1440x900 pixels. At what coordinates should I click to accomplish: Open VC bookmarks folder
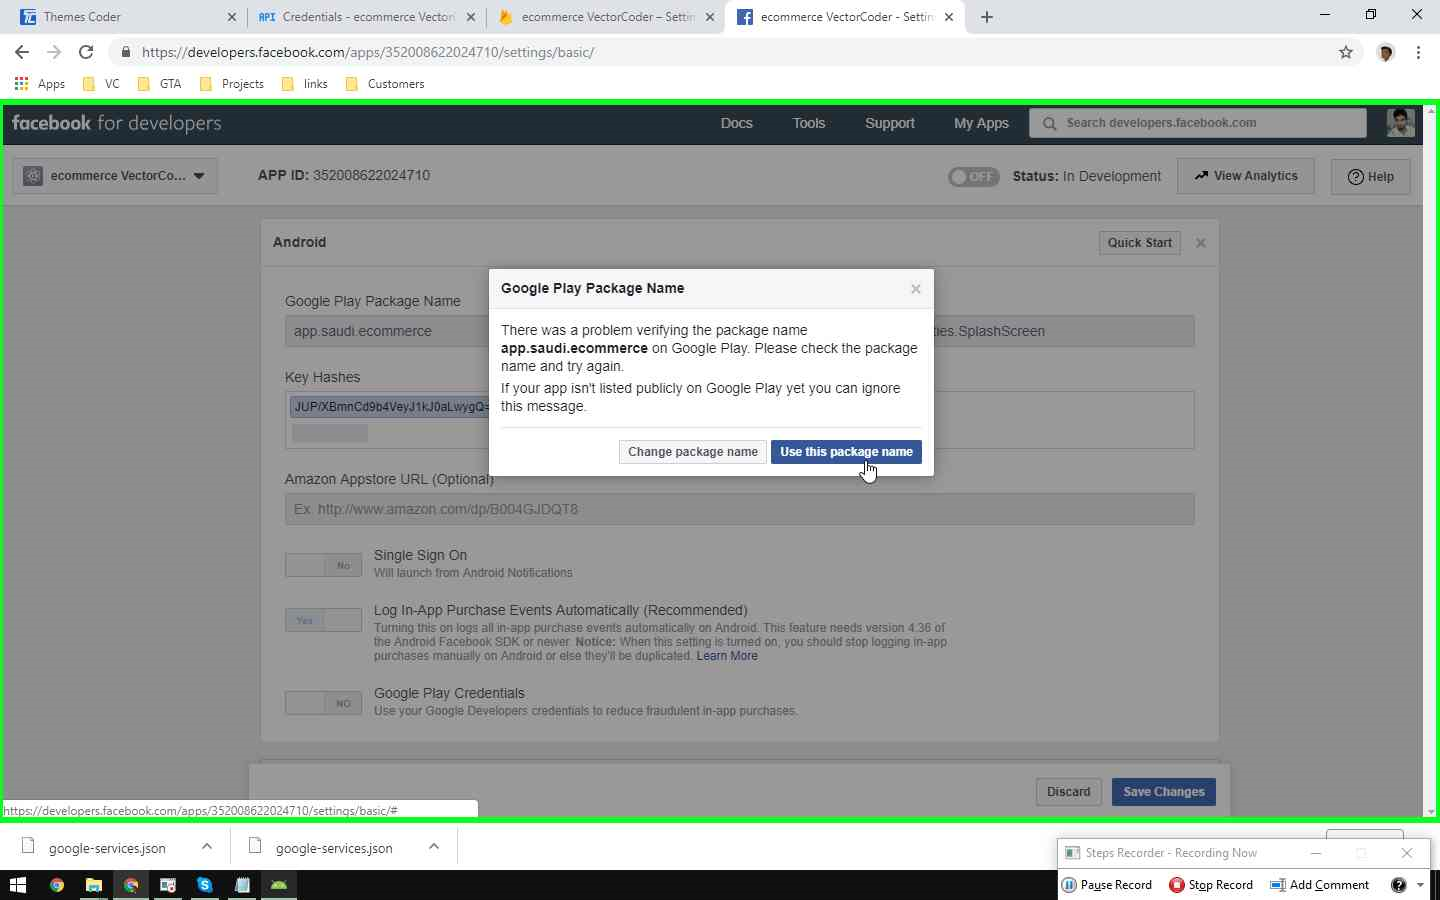(x=101, y=84)
